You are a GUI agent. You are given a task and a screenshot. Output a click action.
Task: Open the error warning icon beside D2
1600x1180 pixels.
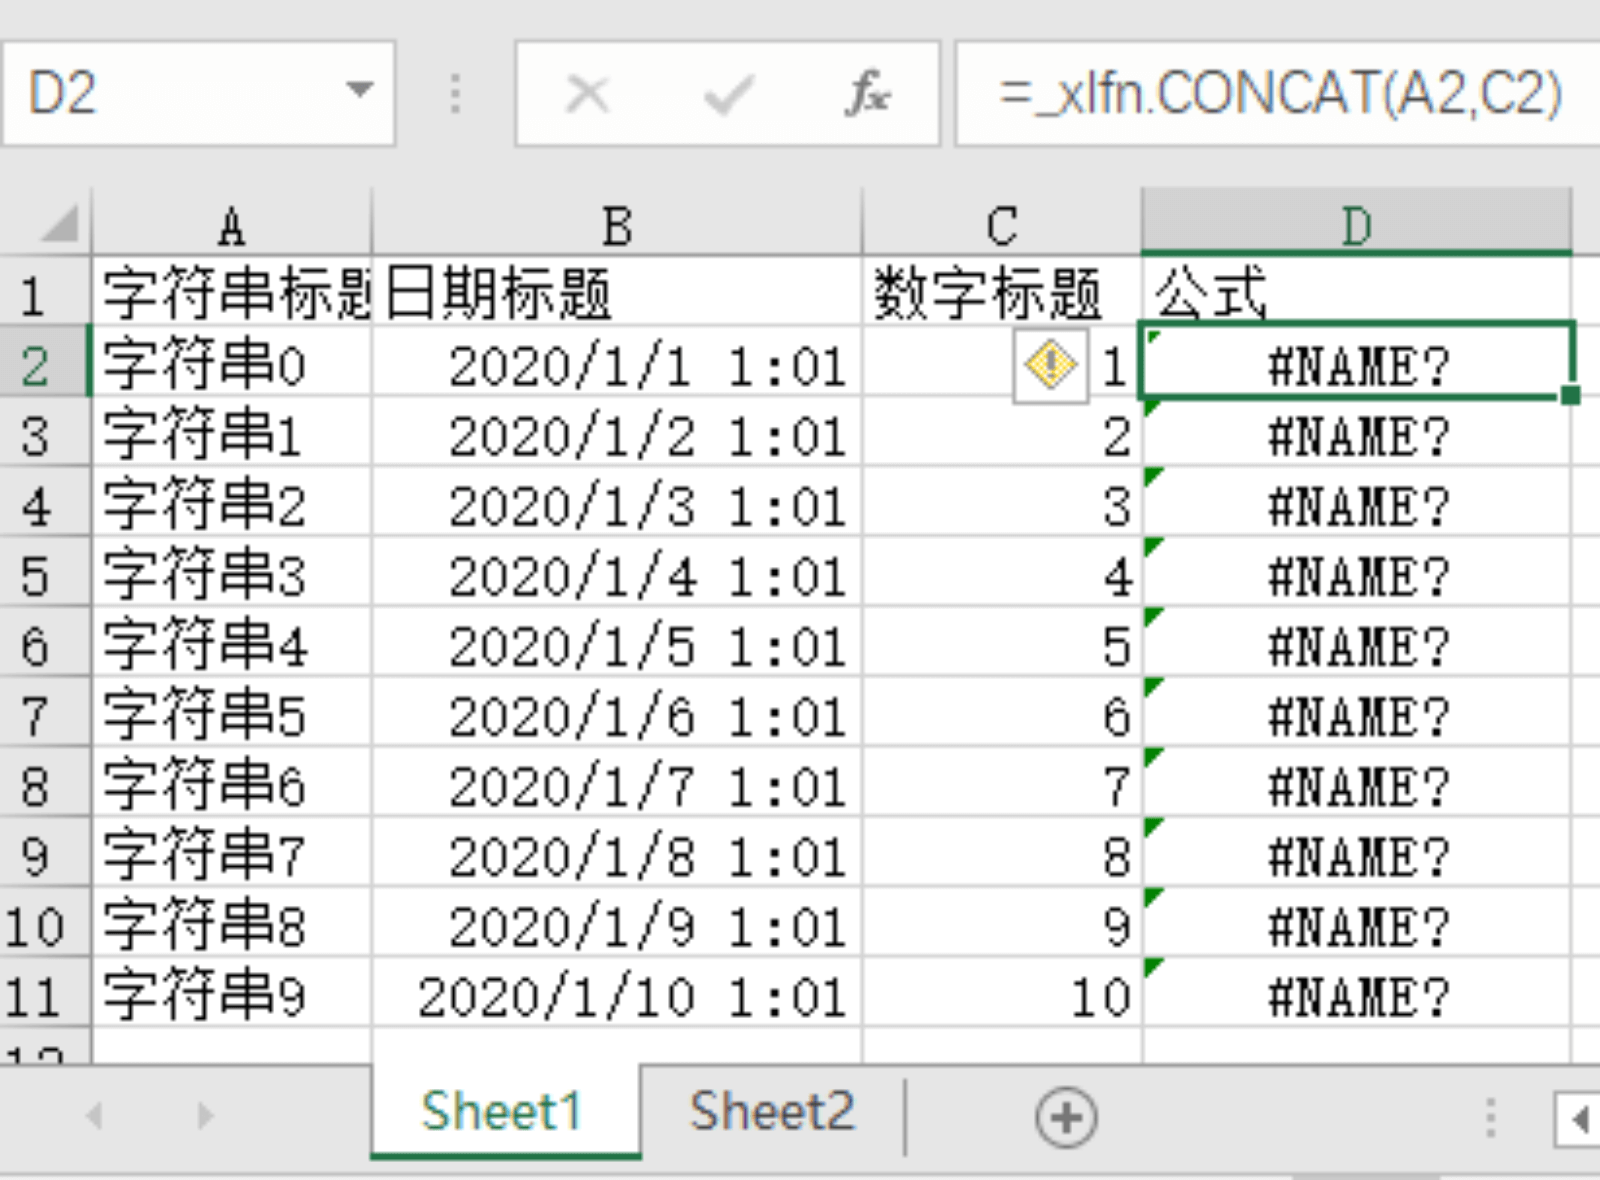pyautogui.click(x=1050, y=365)
